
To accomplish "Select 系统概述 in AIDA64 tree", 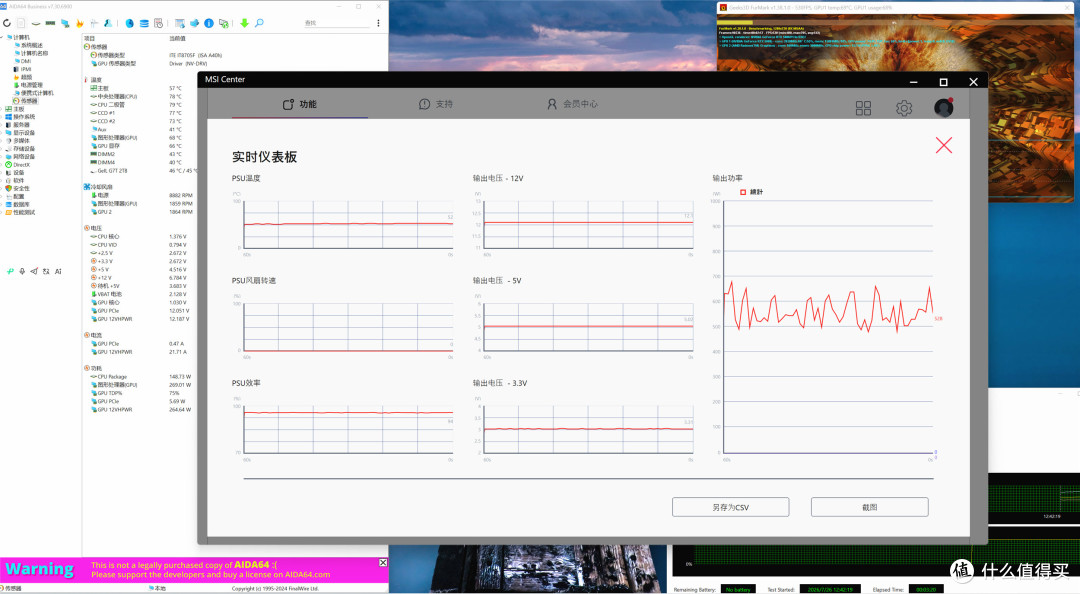I will [31, 45].
